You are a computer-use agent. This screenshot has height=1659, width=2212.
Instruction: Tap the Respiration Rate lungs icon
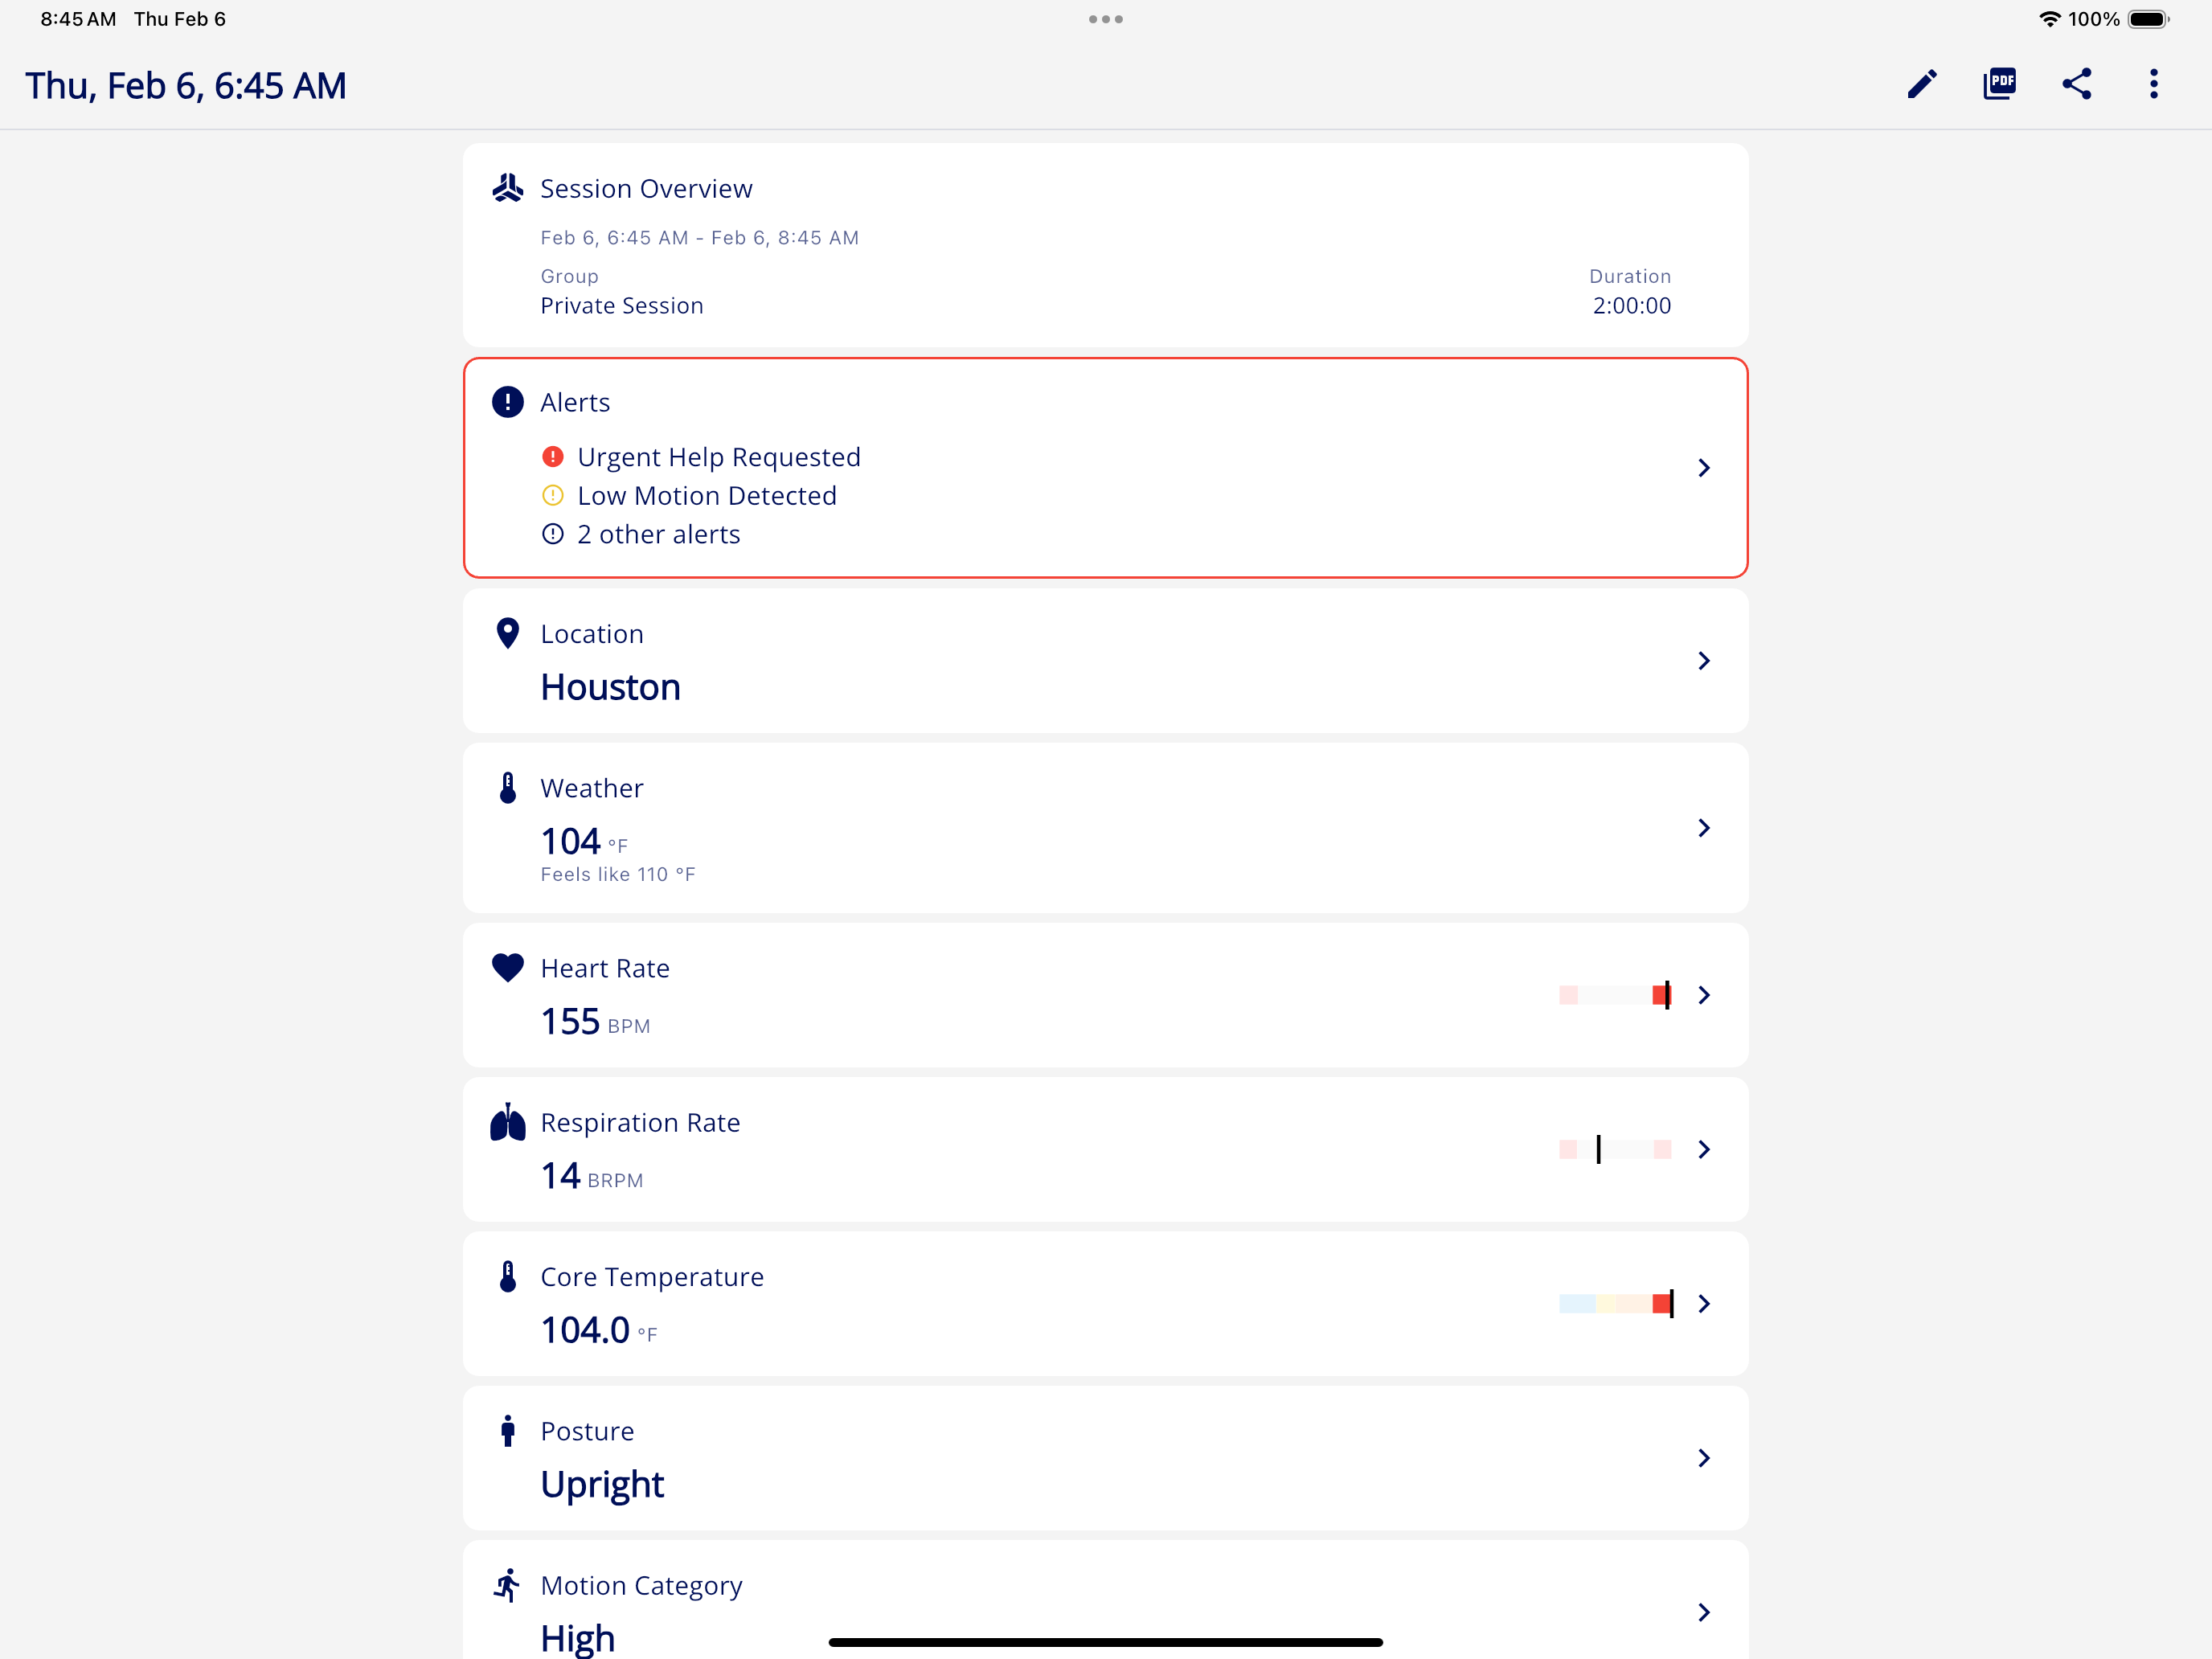coord(508,1122)
